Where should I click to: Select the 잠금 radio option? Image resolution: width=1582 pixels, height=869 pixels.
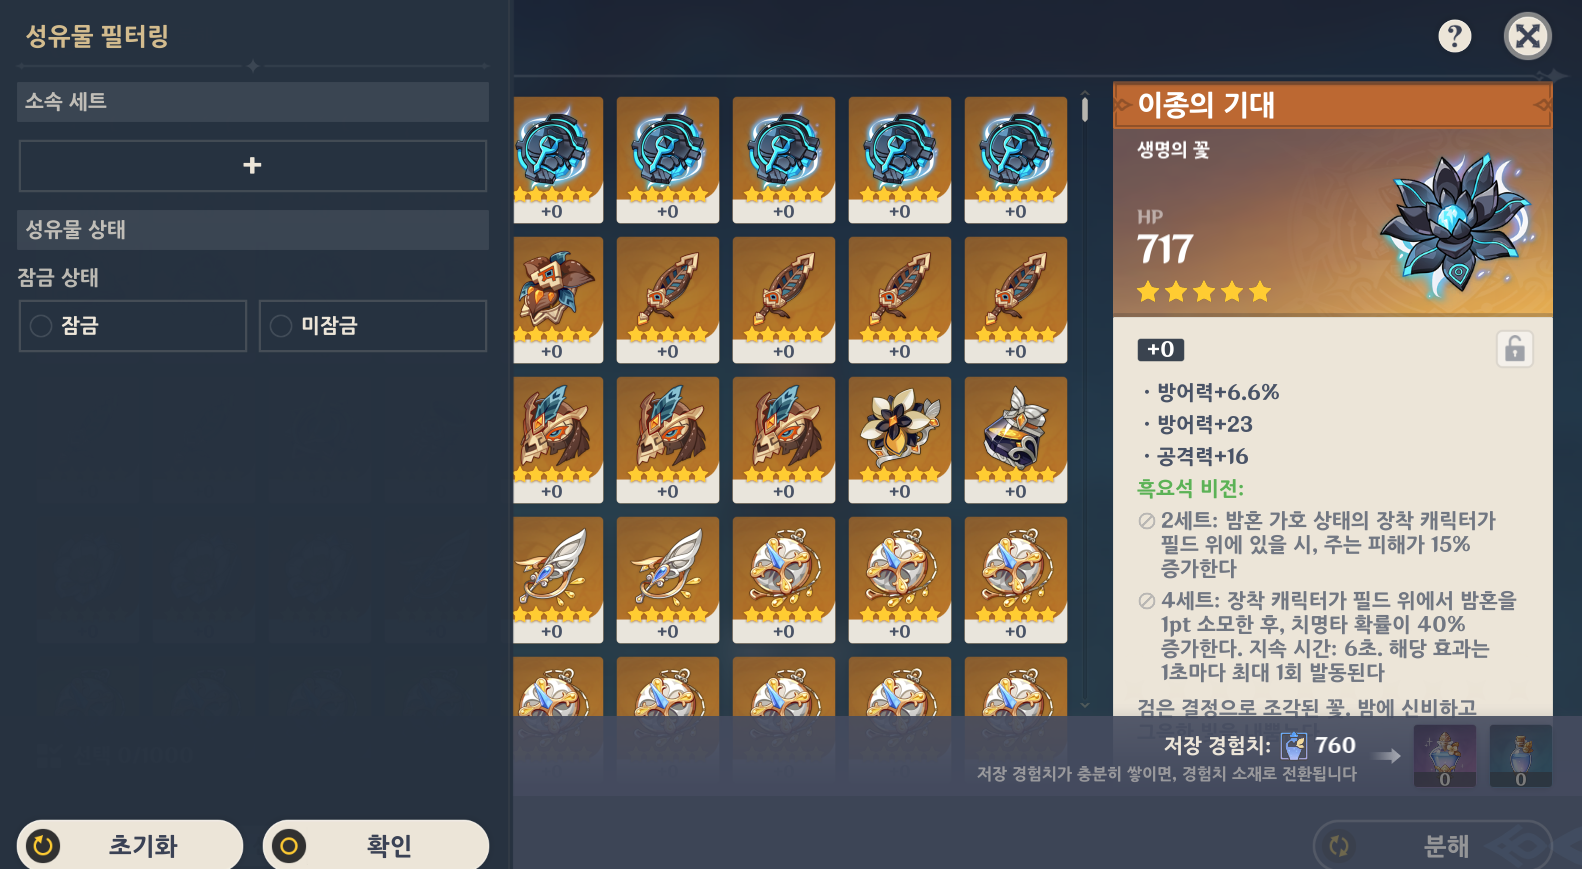(x=133, y=326)
